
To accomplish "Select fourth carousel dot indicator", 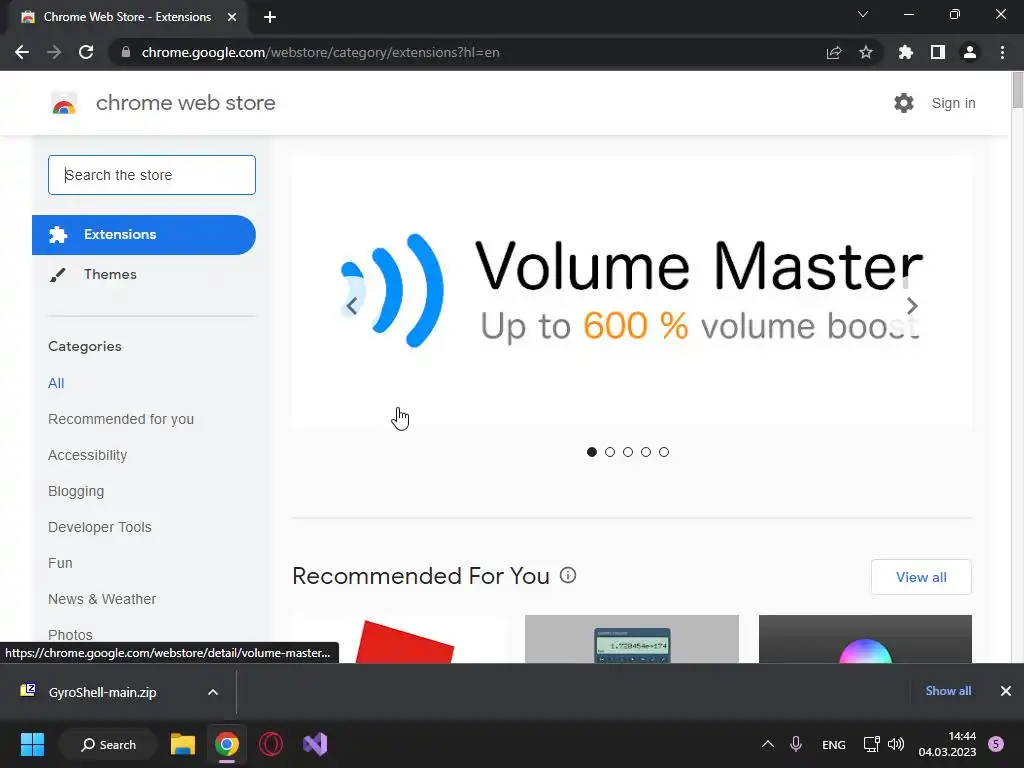I will (x=646, y=452).
